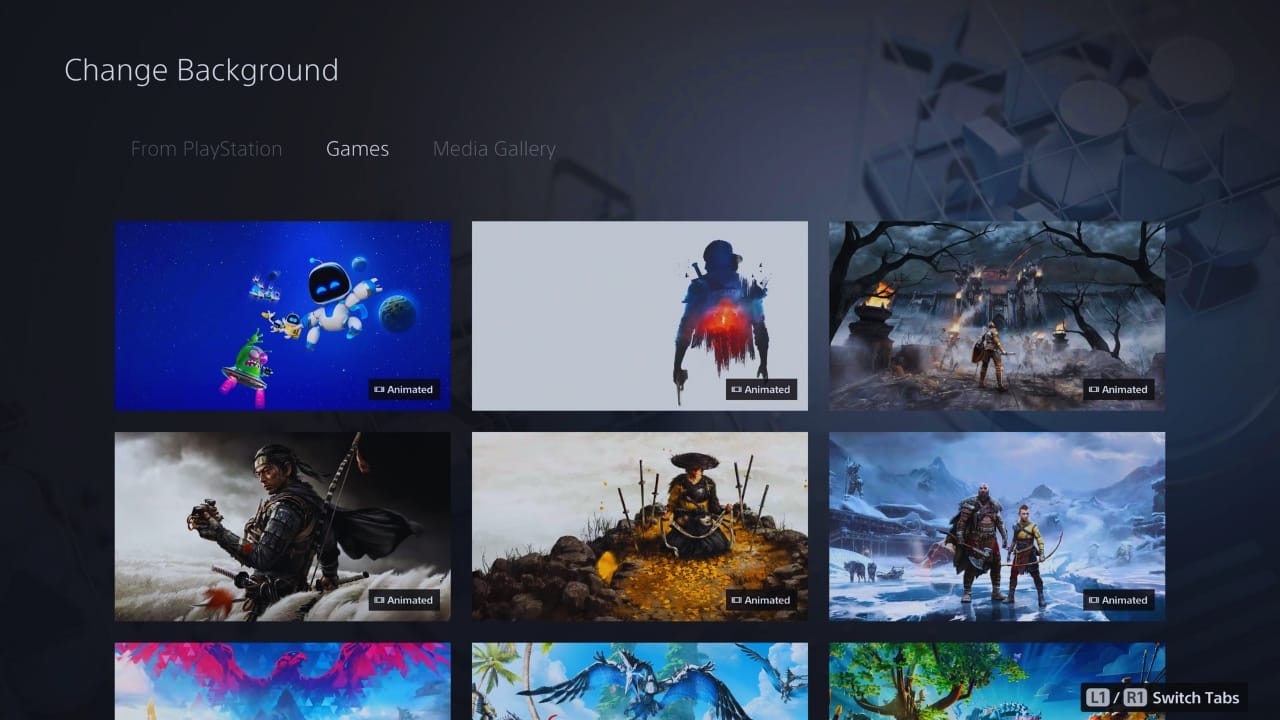Click Animated badge on samurai with bow wallpaper
Screen dimensions: 1280x720
[x=404, y=601]
